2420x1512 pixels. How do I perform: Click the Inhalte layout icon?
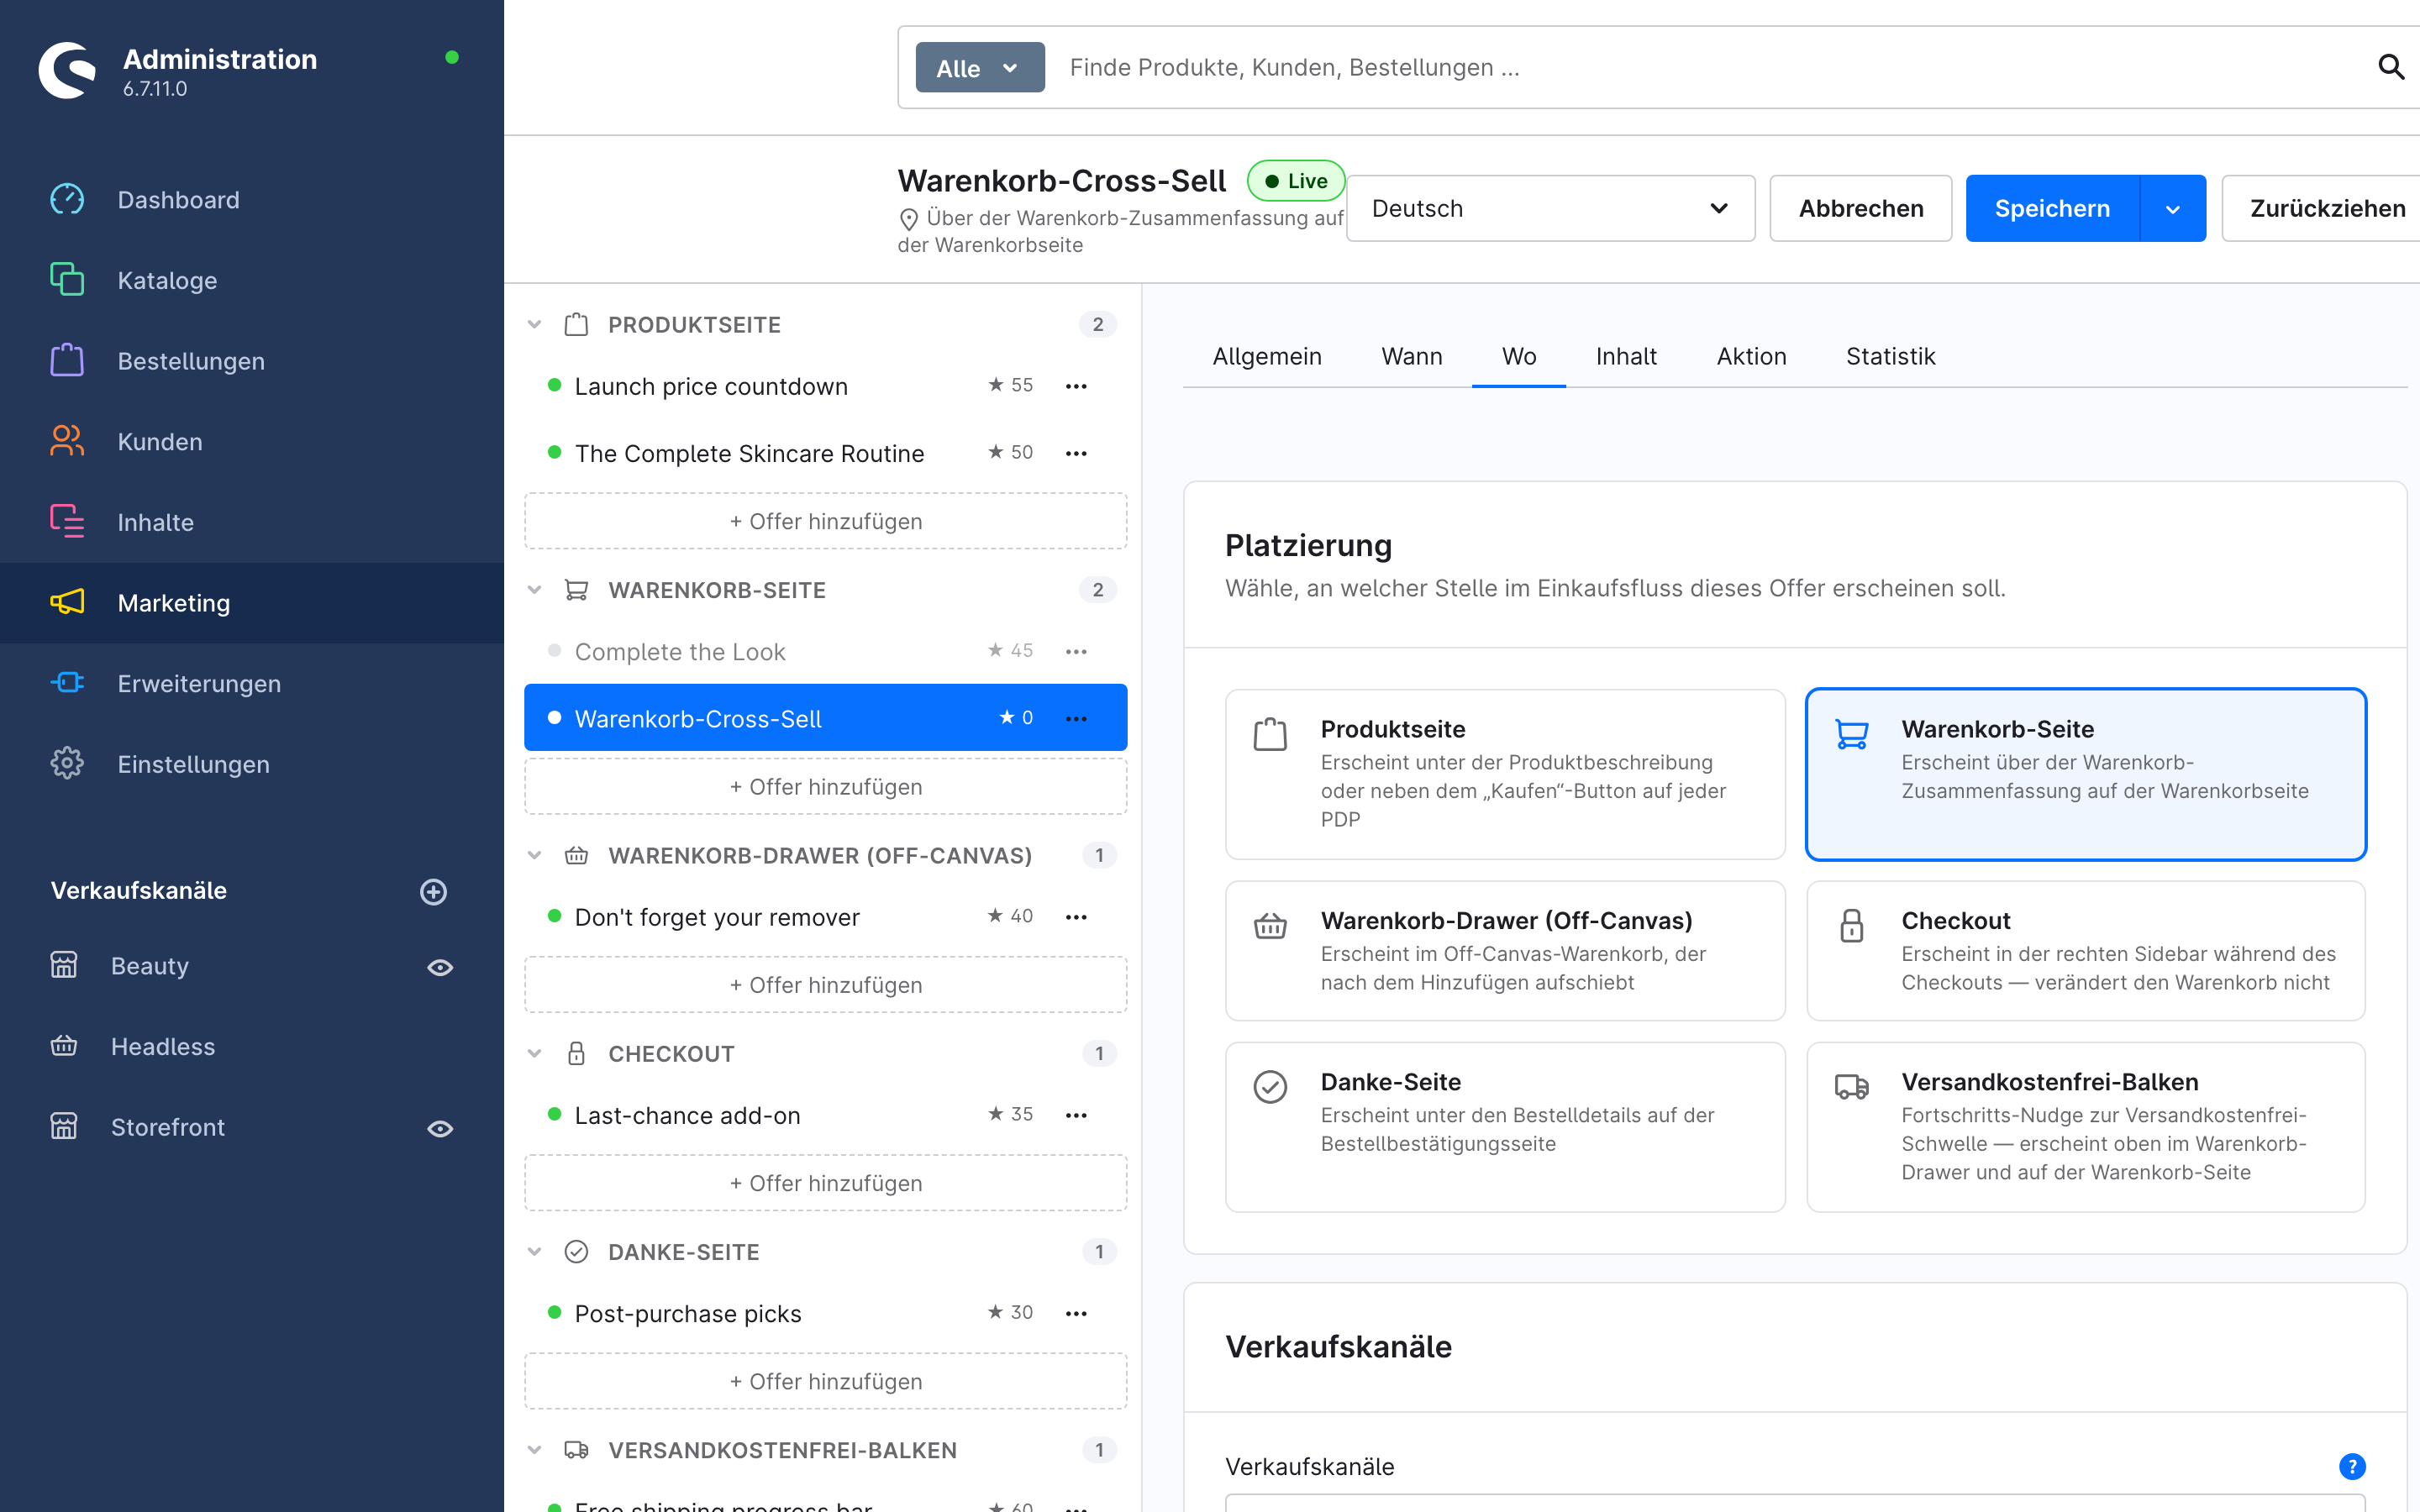pyautogui.click(x=67, y=522)
